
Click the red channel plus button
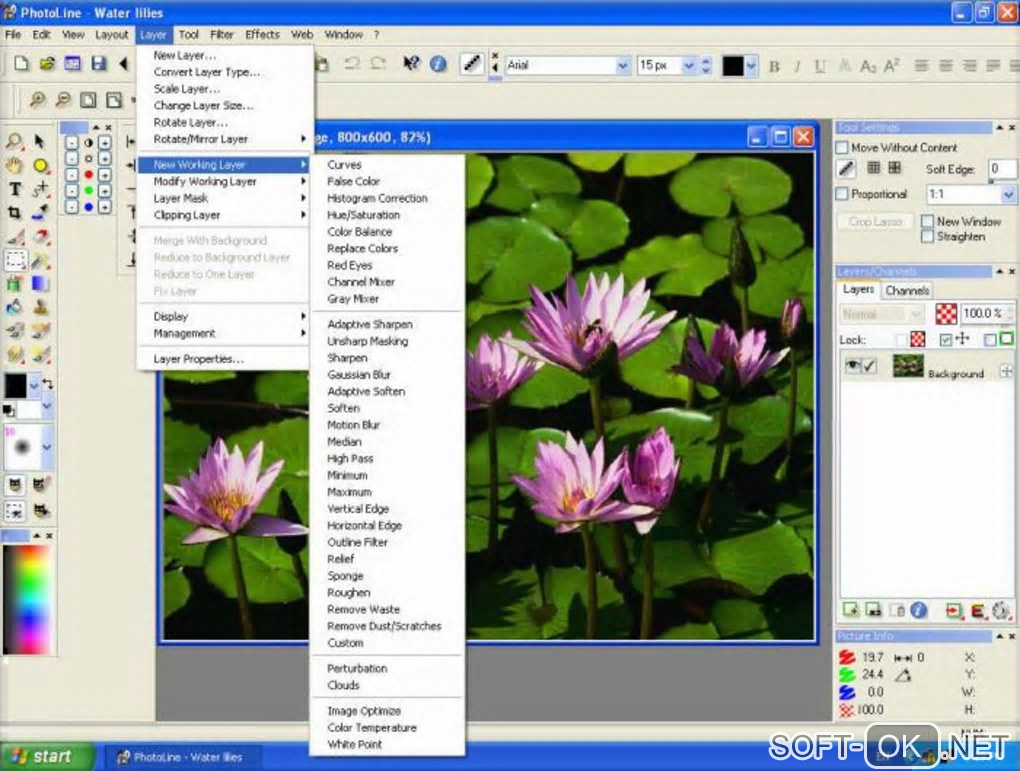tap(104, 174)
